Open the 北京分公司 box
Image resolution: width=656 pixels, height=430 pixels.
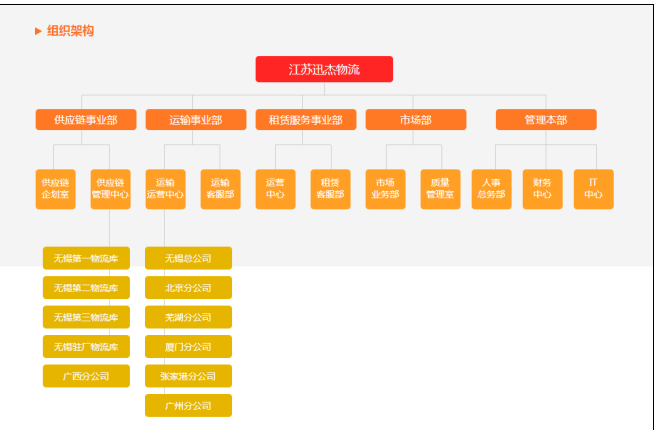click(x=188, y=287)
